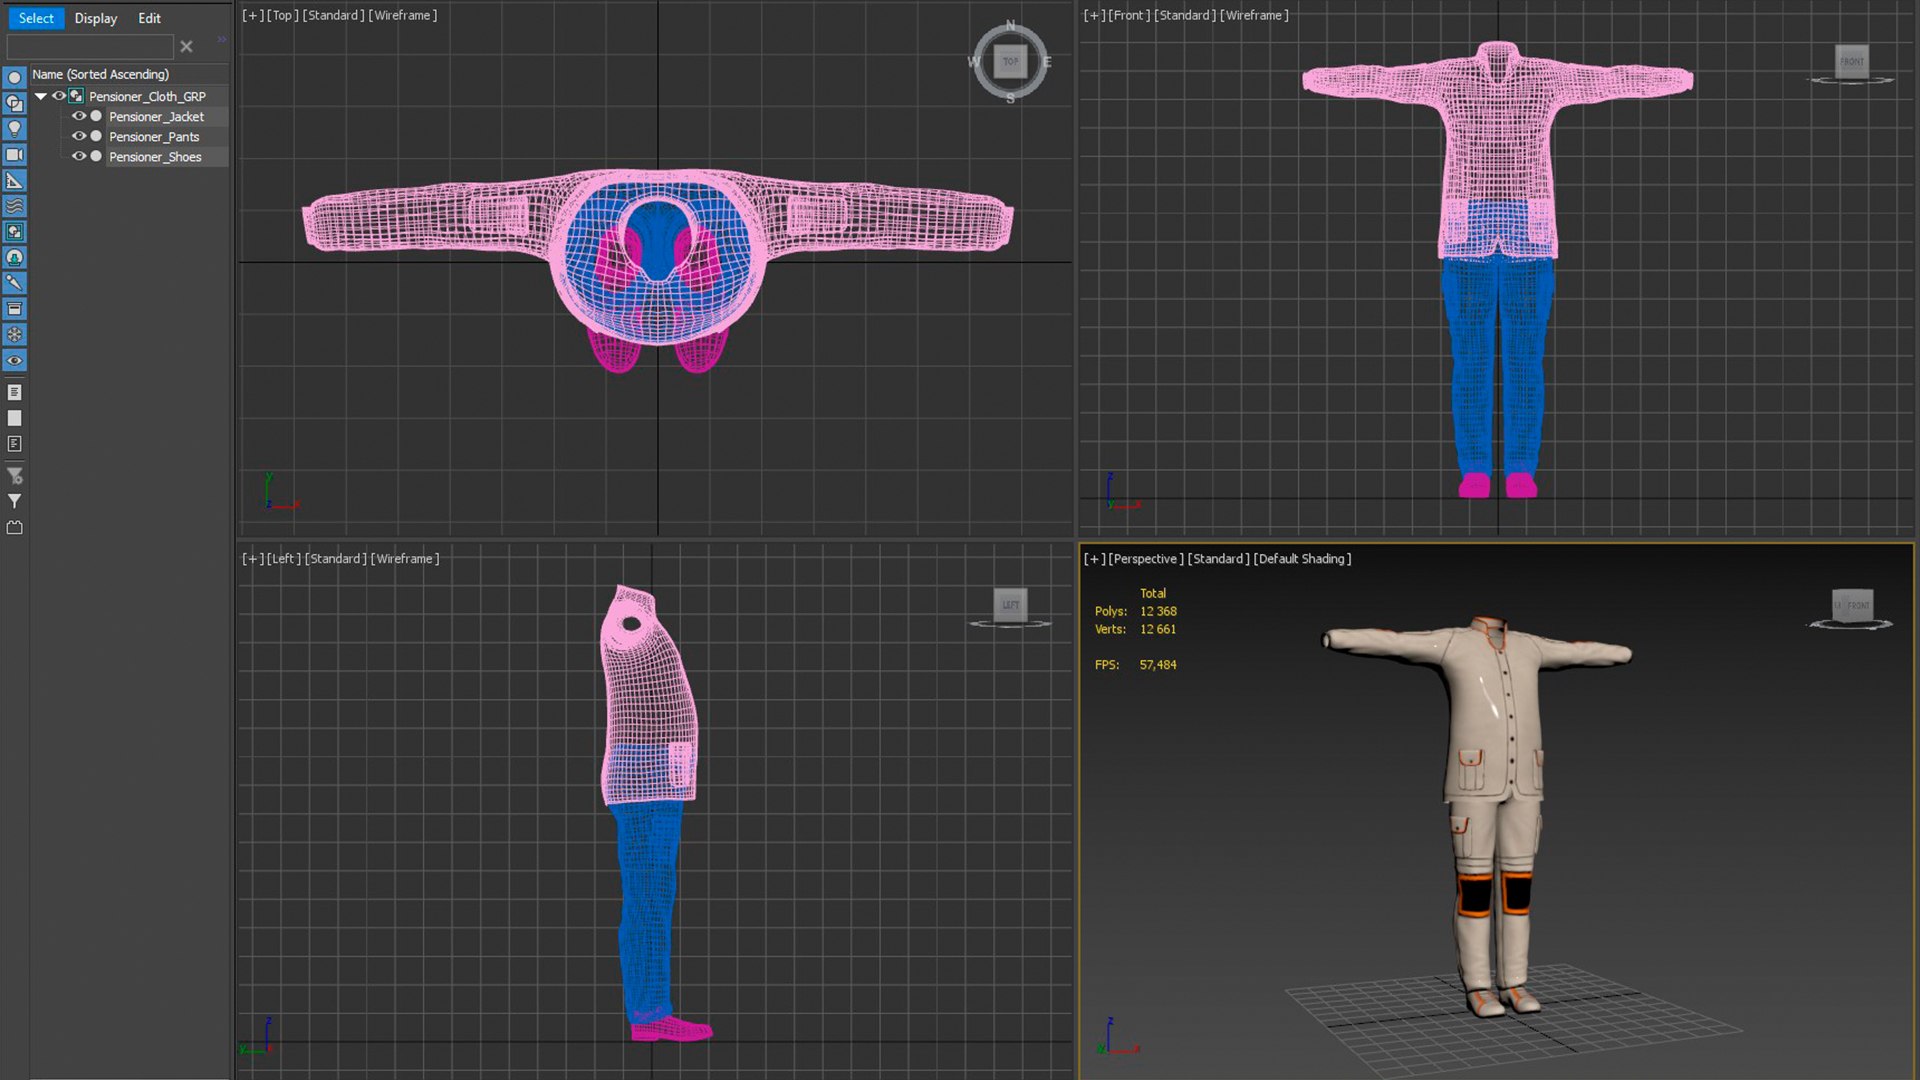Open [Default Shading] menu in Perspective viewport
The width and height of the screenshot is (1920, 1080).
point(1302,559)
